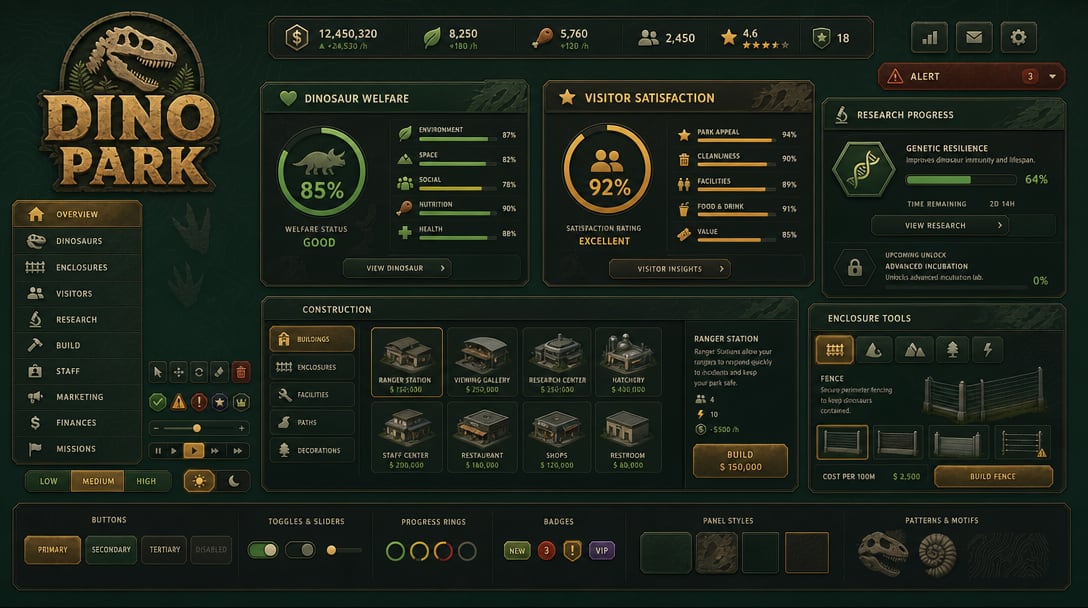1088x608 pixels.
Task: Select the rotate tool
Action: click(199, 372)
